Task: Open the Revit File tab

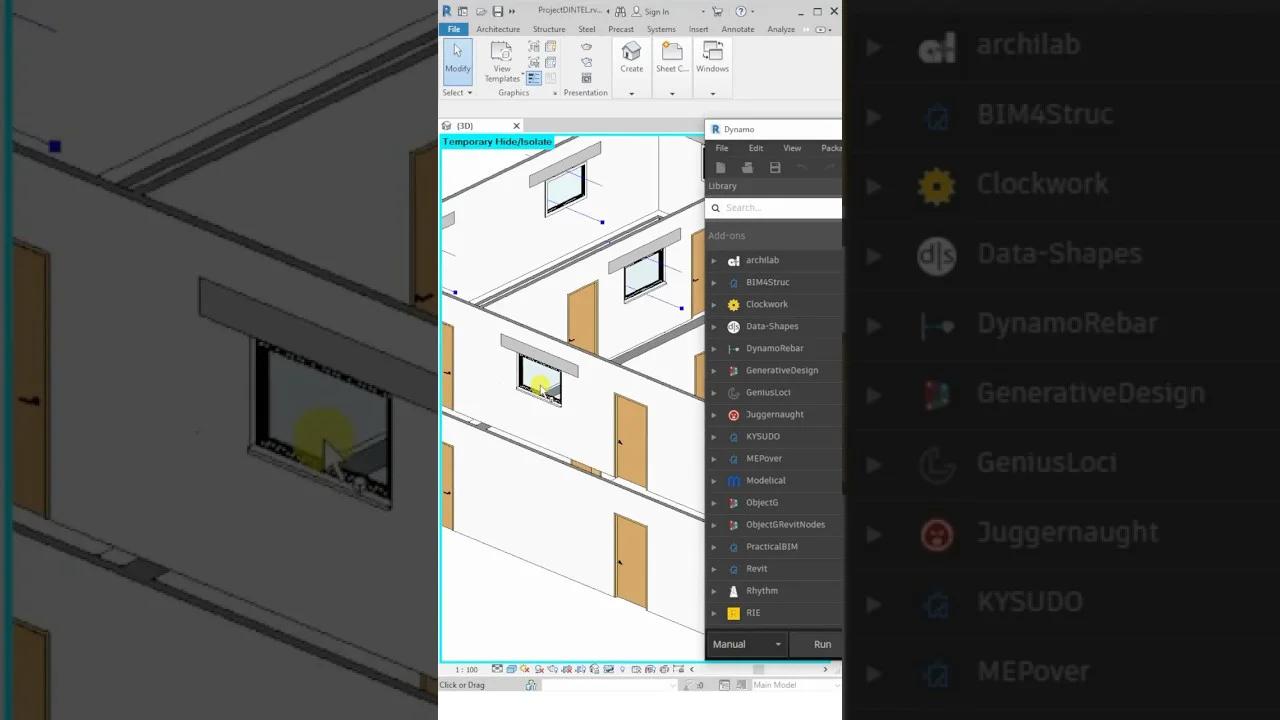Action: [x=453, y=29]
